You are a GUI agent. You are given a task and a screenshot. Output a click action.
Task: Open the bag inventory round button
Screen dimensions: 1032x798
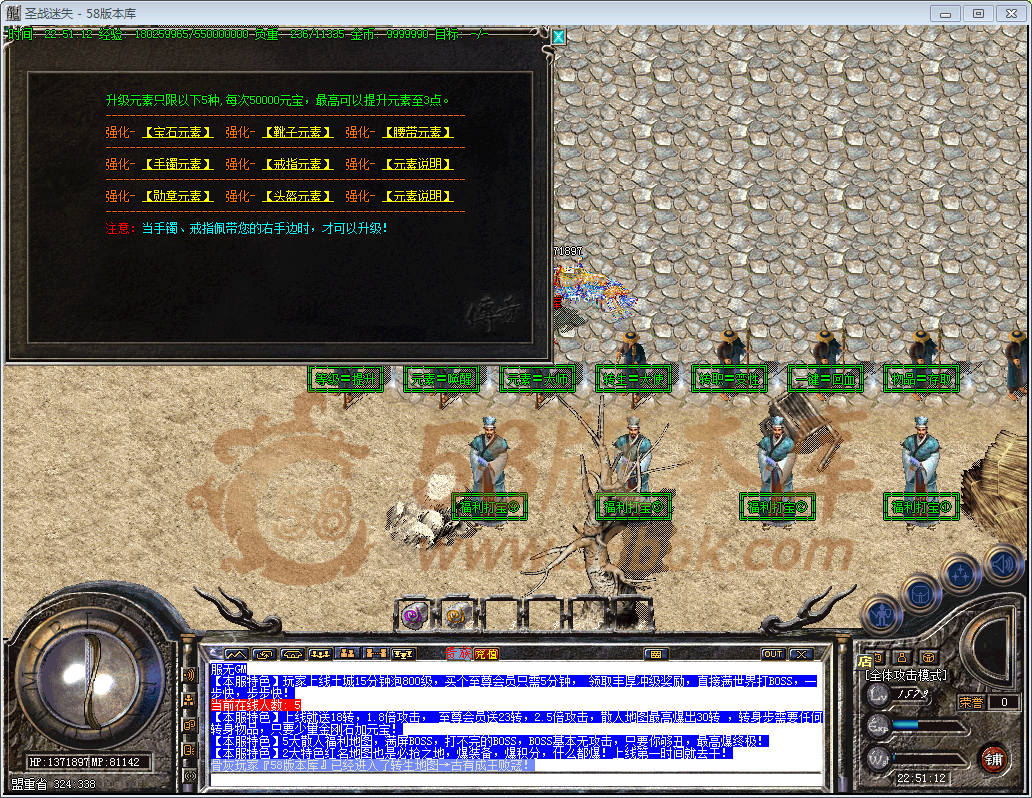point(921,594)
